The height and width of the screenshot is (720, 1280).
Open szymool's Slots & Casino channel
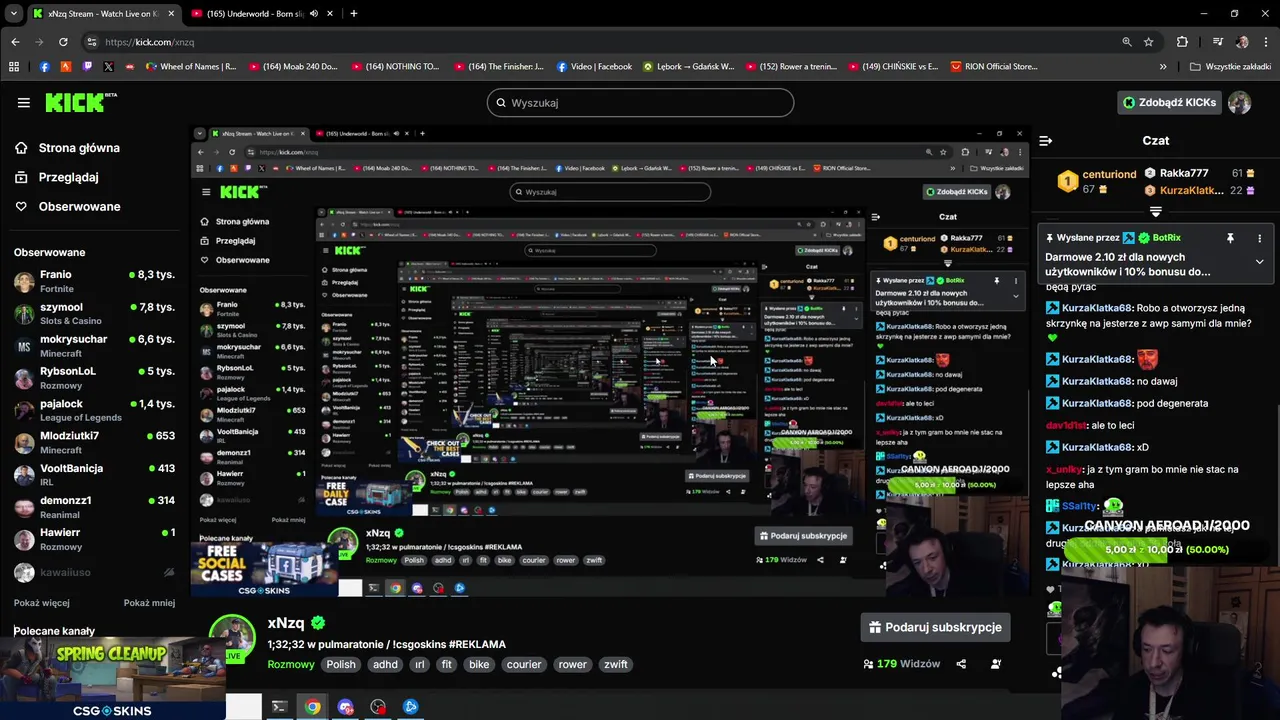click(x=94, y=314)
